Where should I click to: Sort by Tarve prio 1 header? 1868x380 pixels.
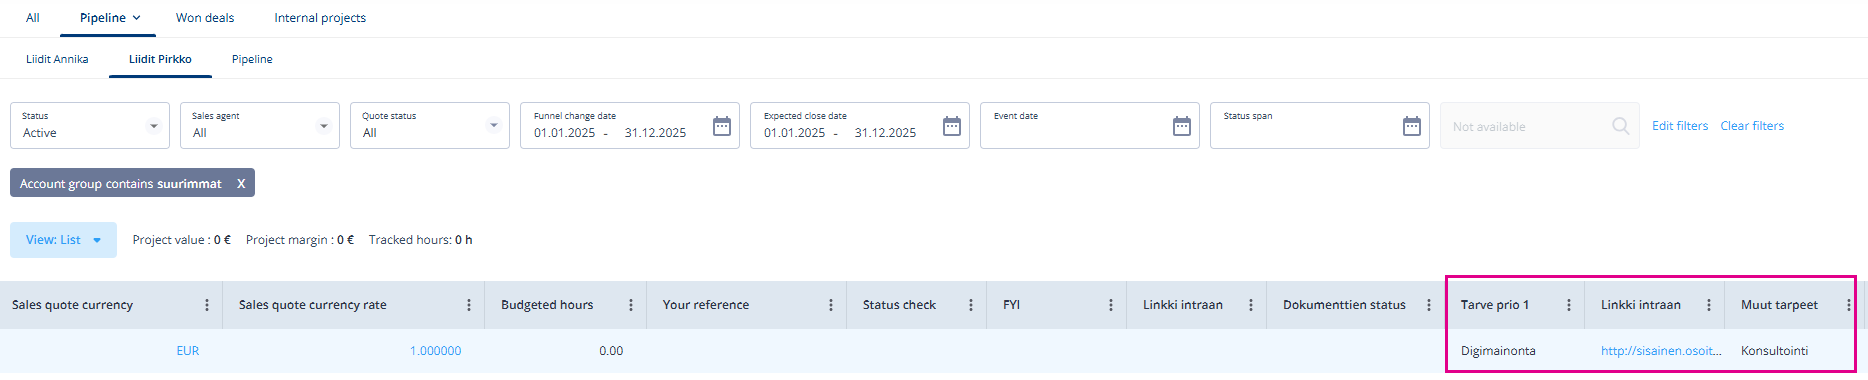1494,305
